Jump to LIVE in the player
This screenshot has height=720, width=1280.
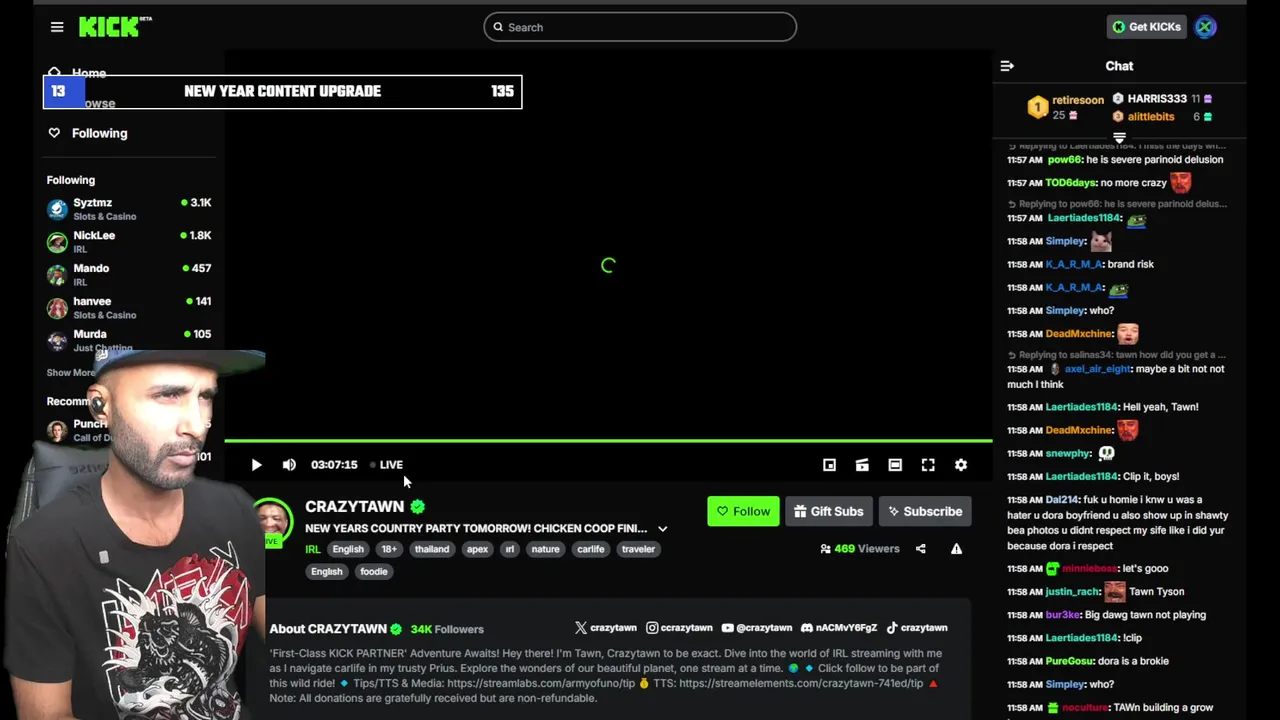pos(387,465)
